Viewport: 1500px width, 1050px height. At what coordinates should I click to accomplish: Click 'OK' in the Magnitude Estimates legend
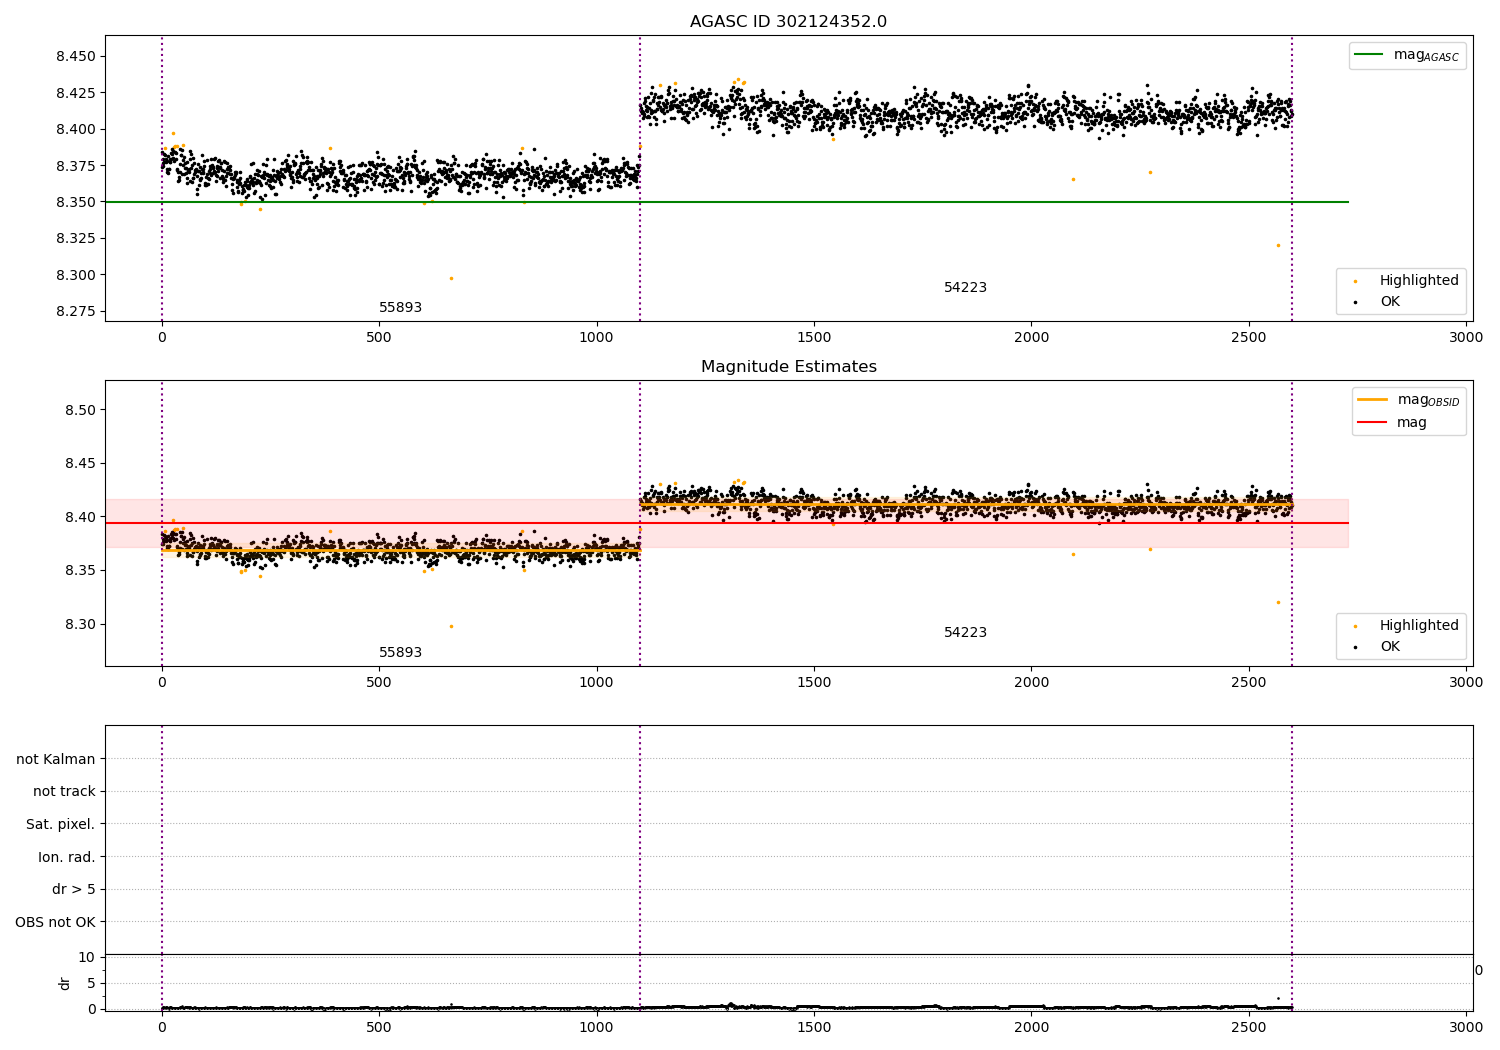point(1390,647)
